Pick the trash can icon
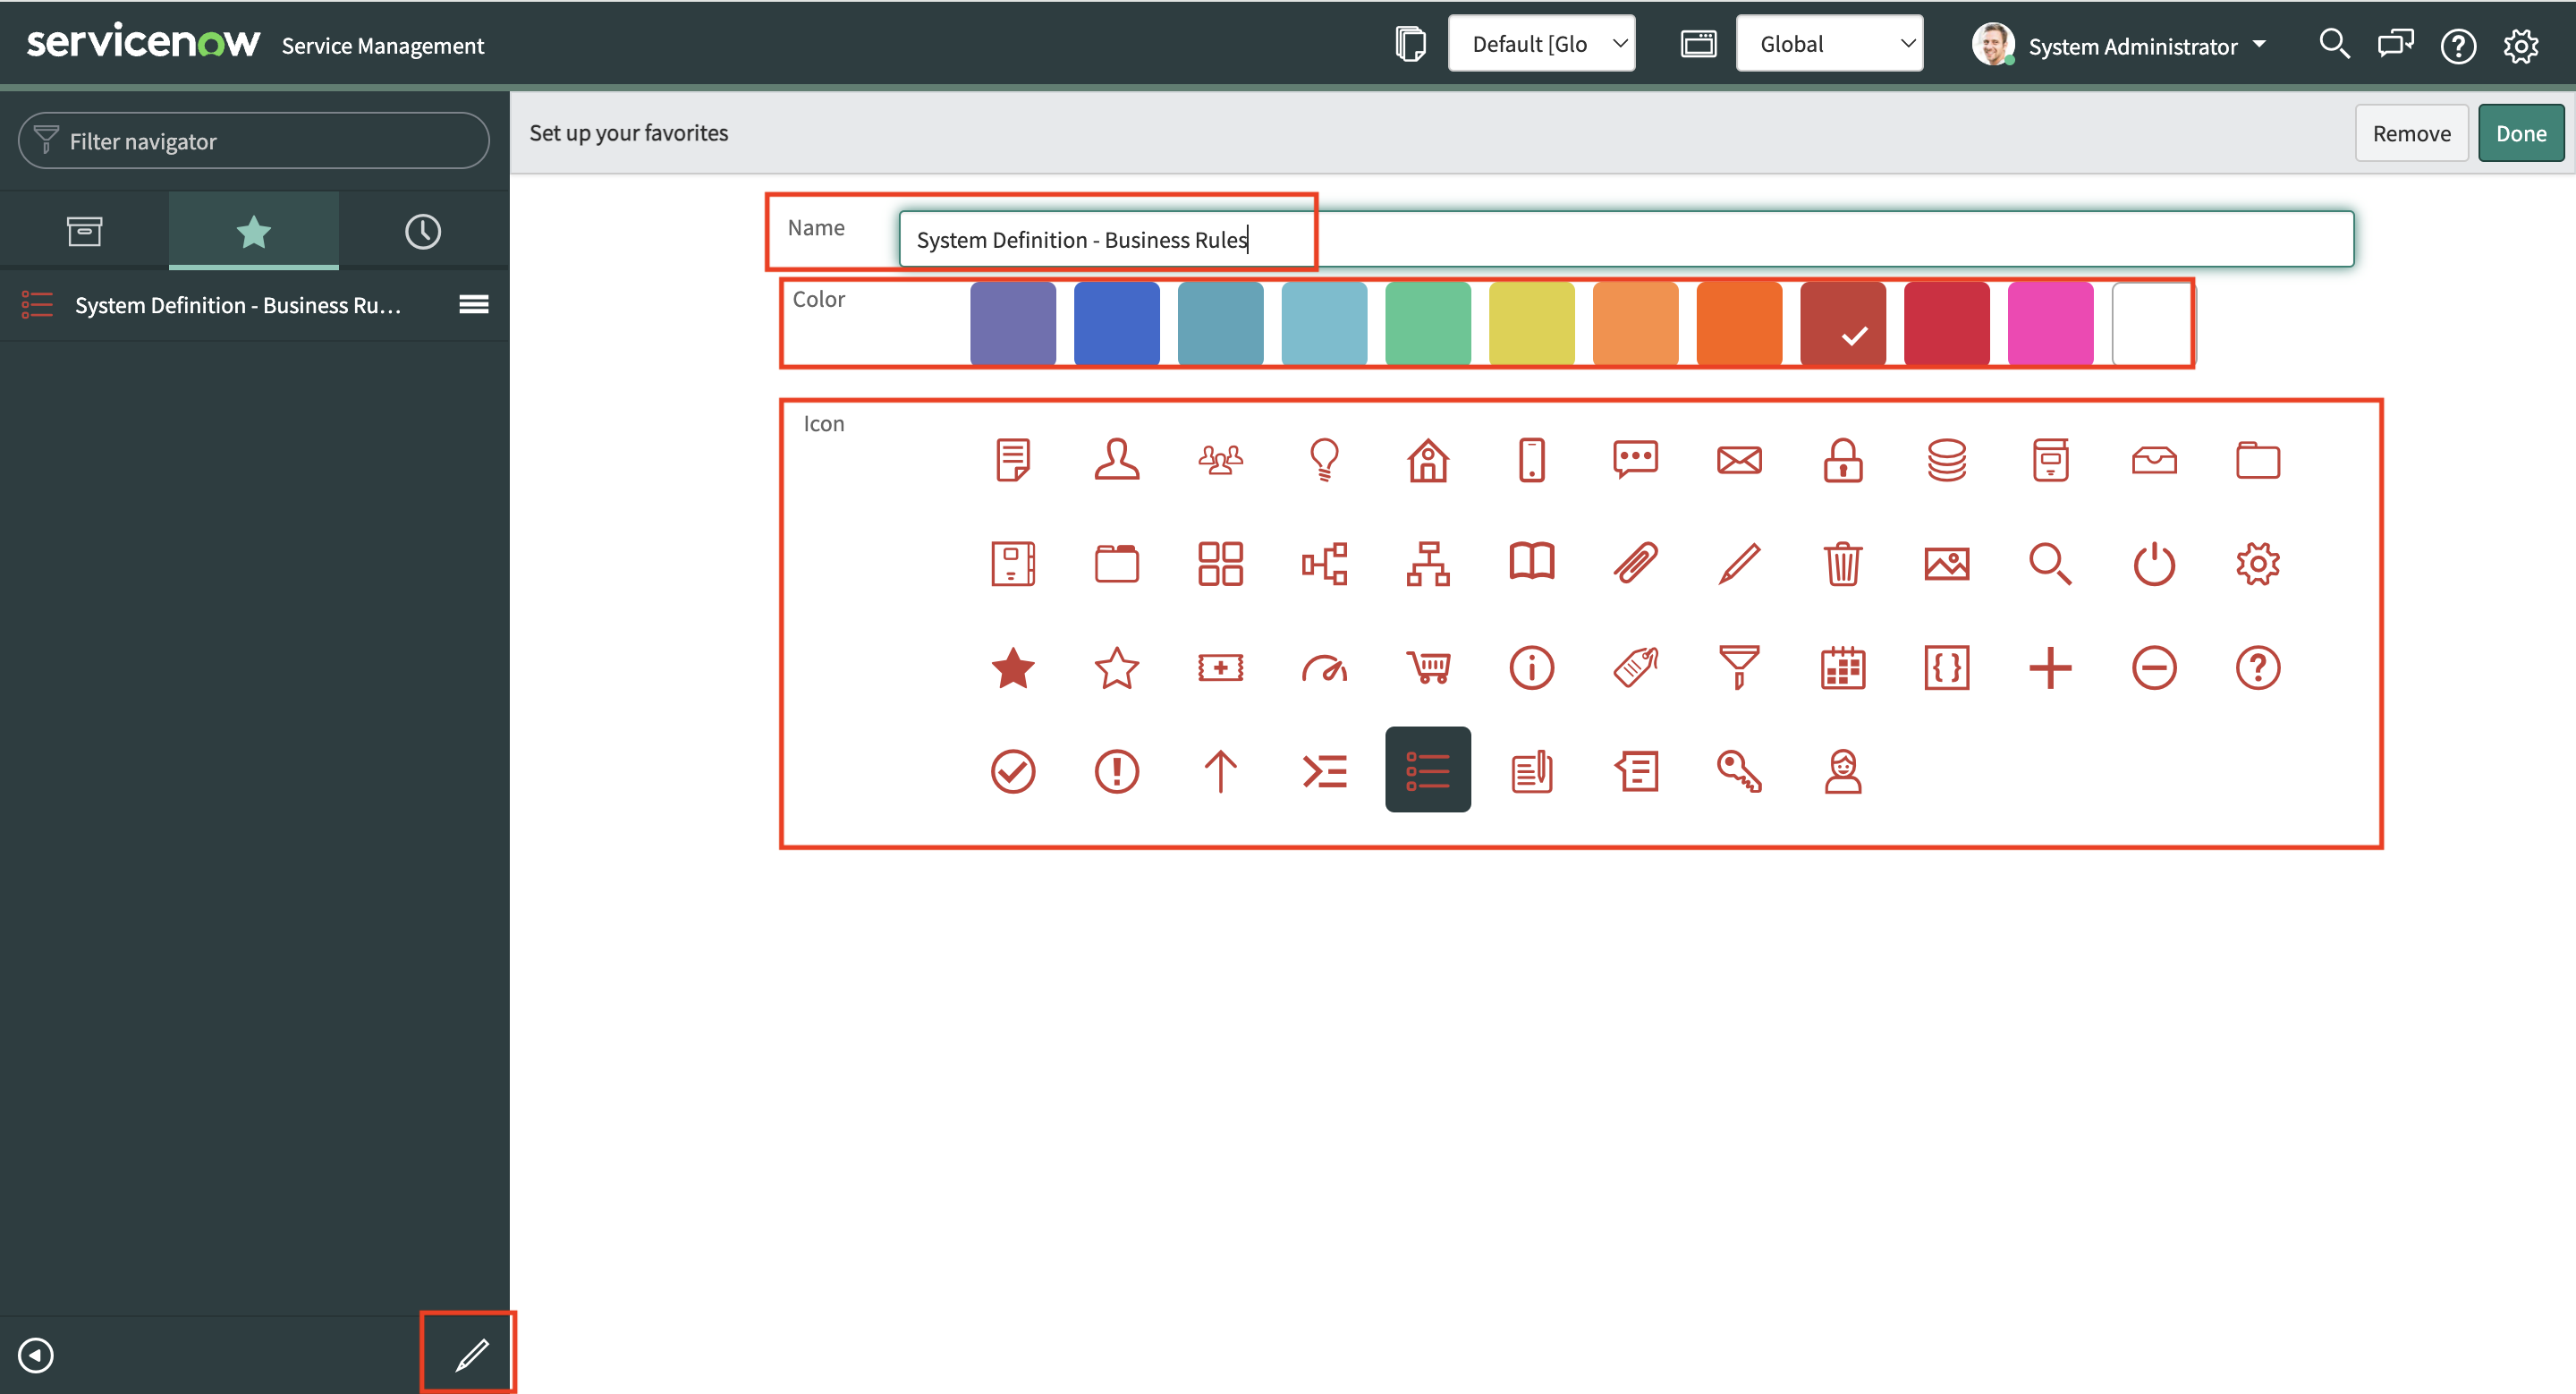Viewport: 2576px width, 1394px height. pyautogui.click(x=1842, y=564)
